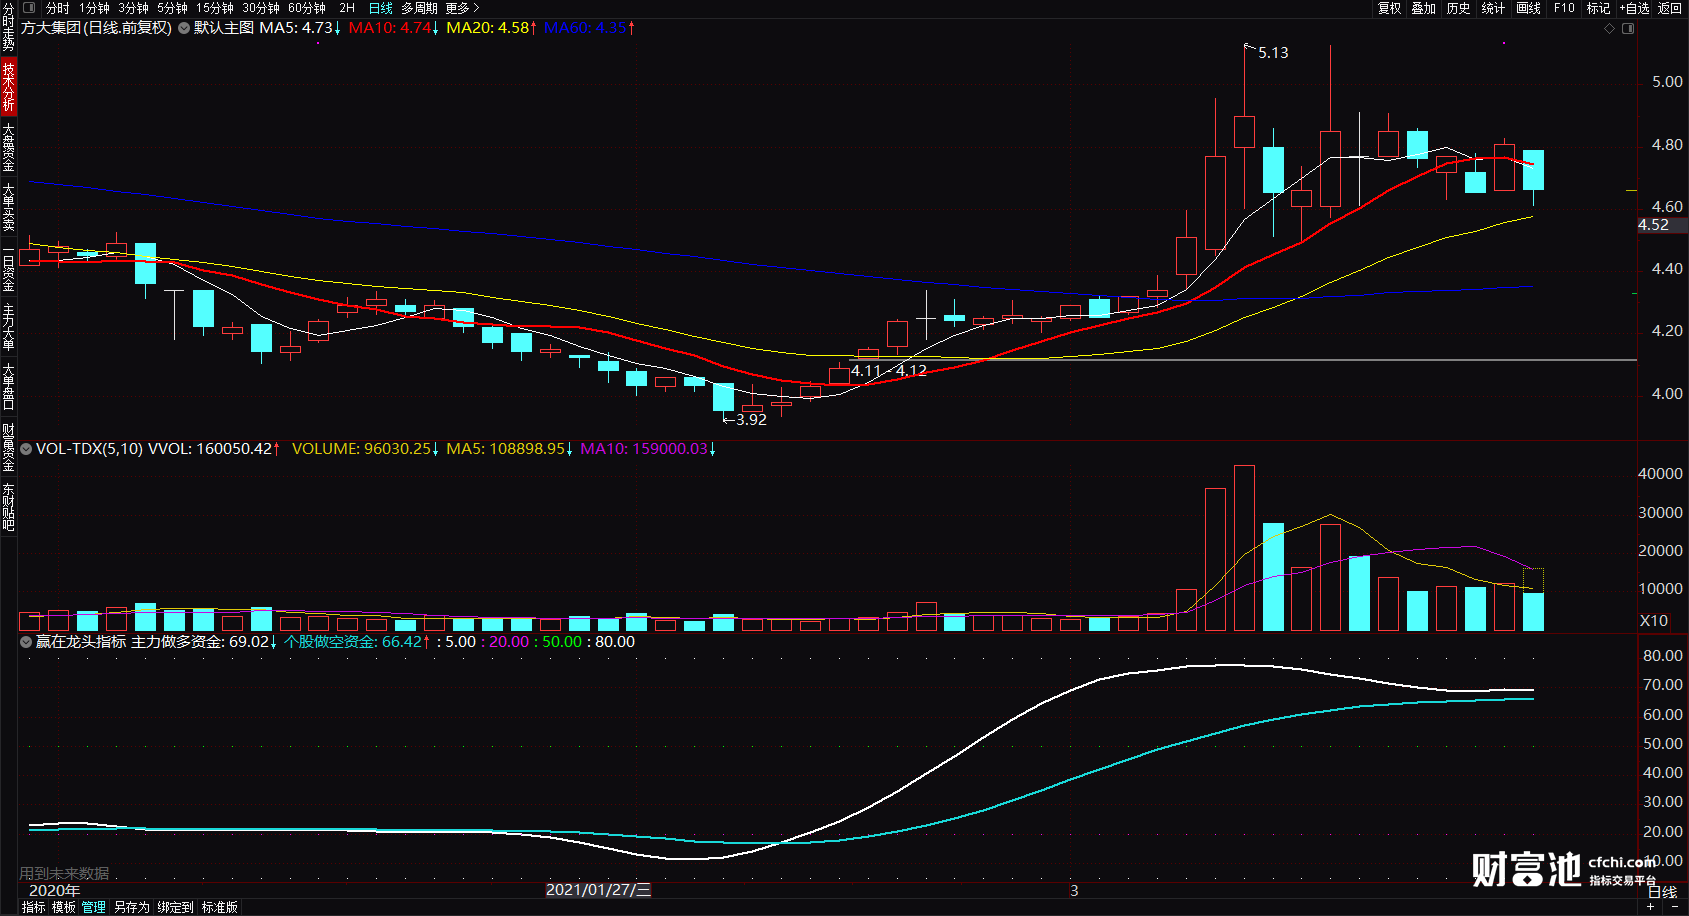Viewport: 1689px width, 916px height.
Task: Open the 多周期 multi-period view
Action: pyautogui.click(x=419, y=8)
